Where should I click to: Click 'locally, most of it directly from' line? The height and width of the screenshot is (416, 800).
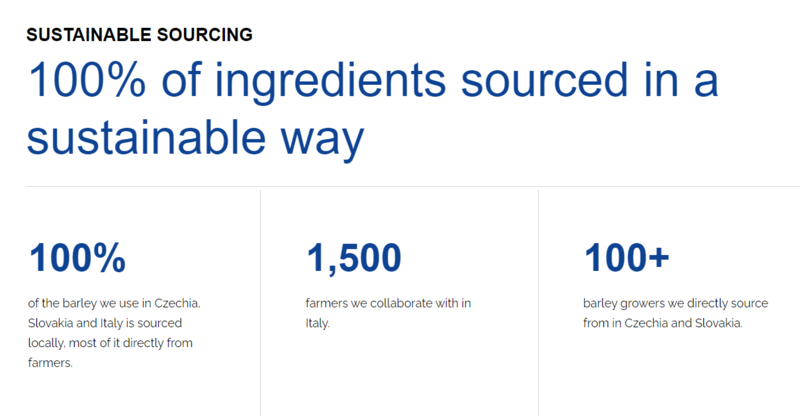point(110,343)
